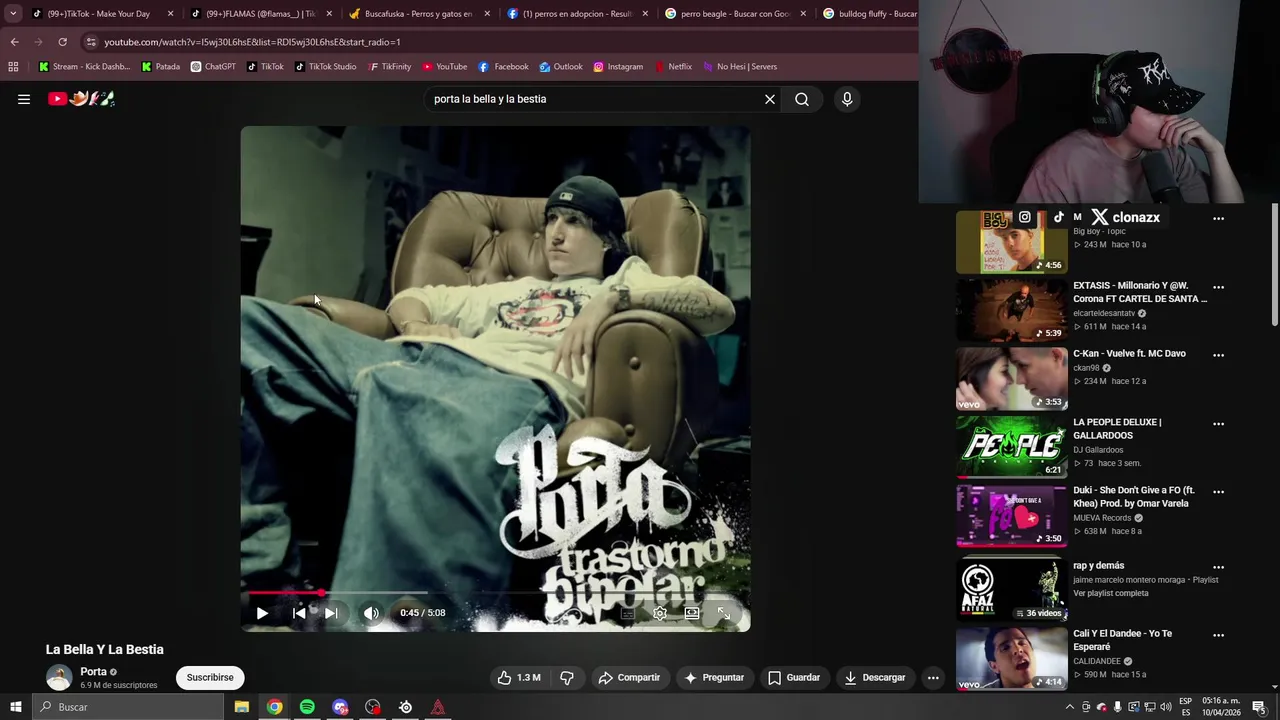Viewport: 1280px width, 720px height.
Task: Open the Stream - Kick Dashboard bookmark
Action: (x=84, y=67)
